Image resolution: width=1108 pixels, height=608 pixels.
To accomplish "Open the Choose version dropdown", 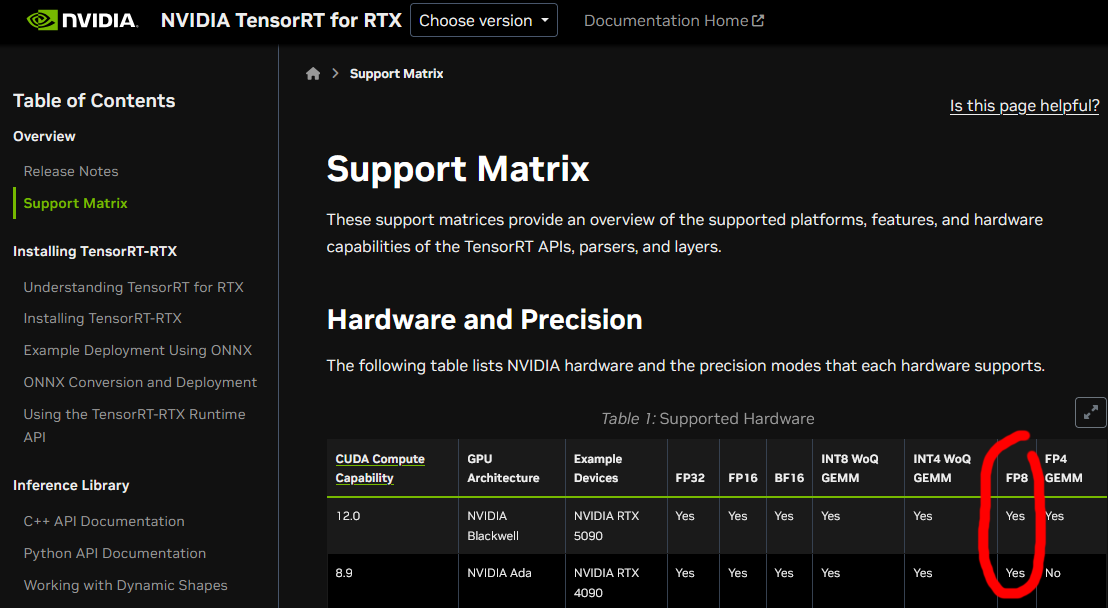I will coord(484,21).
